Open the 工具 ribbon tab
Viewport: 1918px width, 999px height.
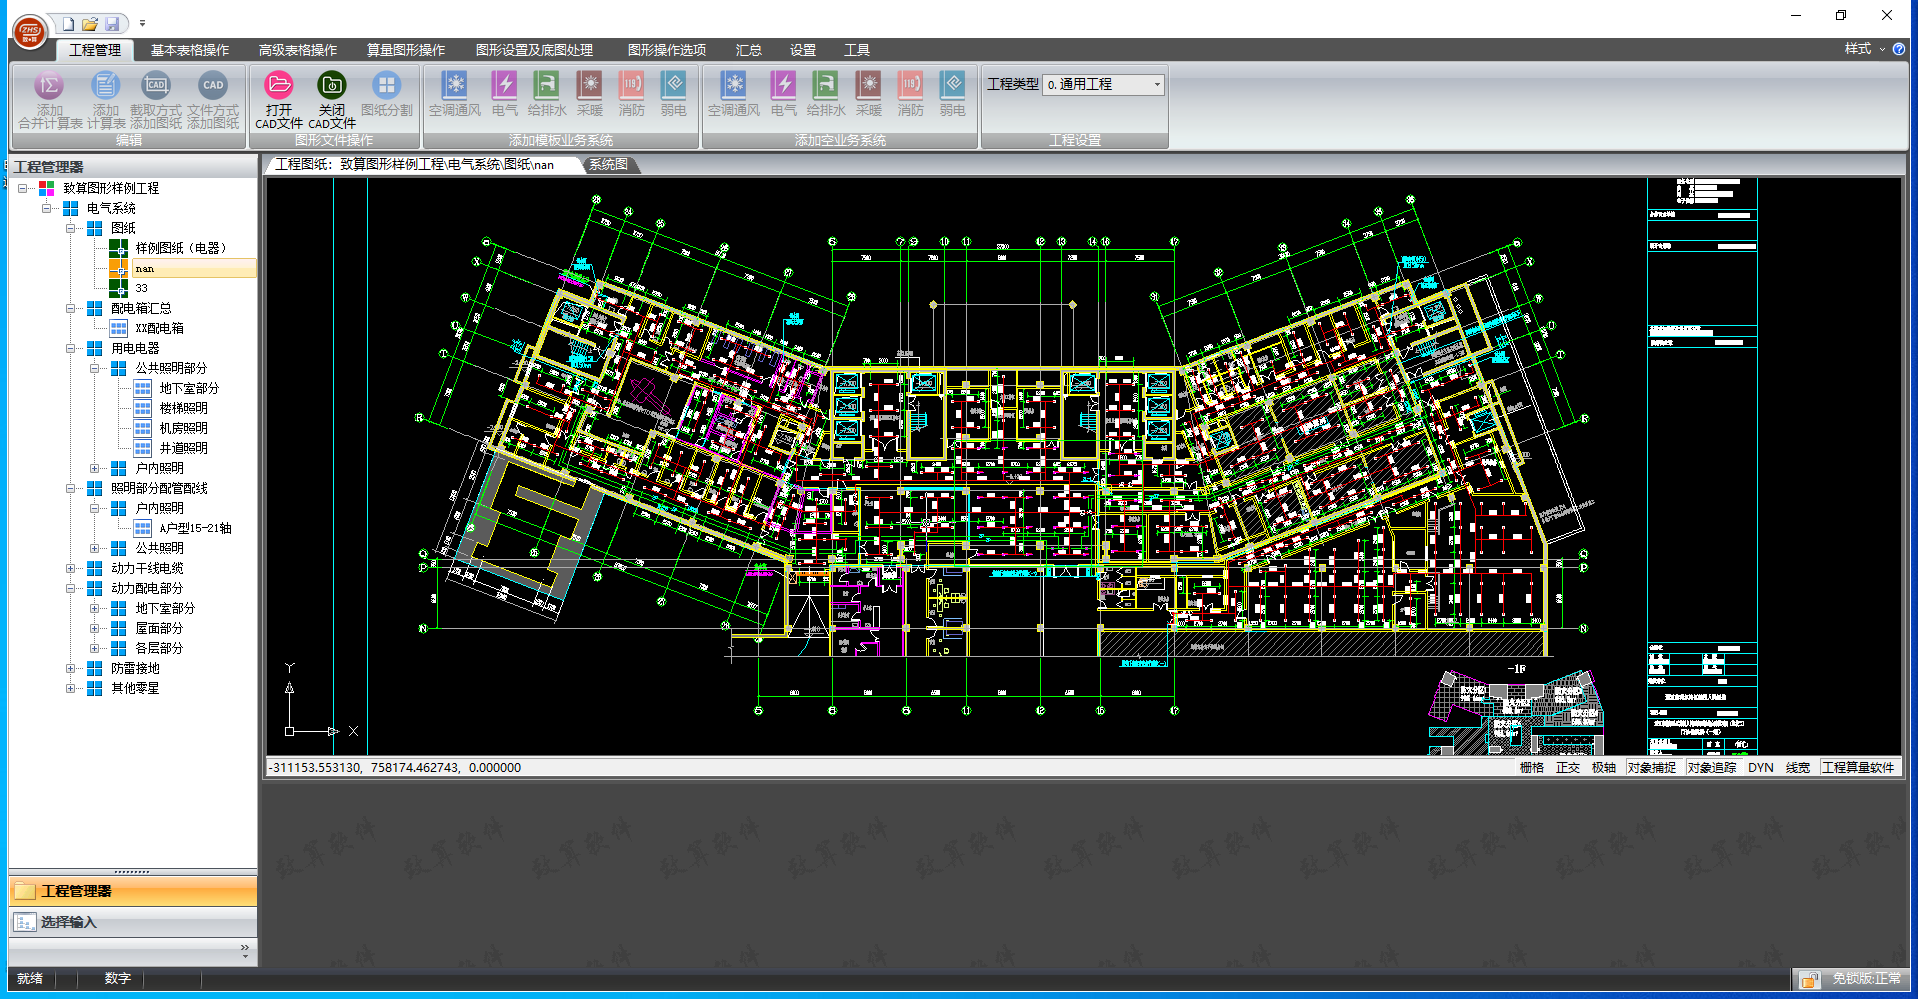[x=857, y=50]
